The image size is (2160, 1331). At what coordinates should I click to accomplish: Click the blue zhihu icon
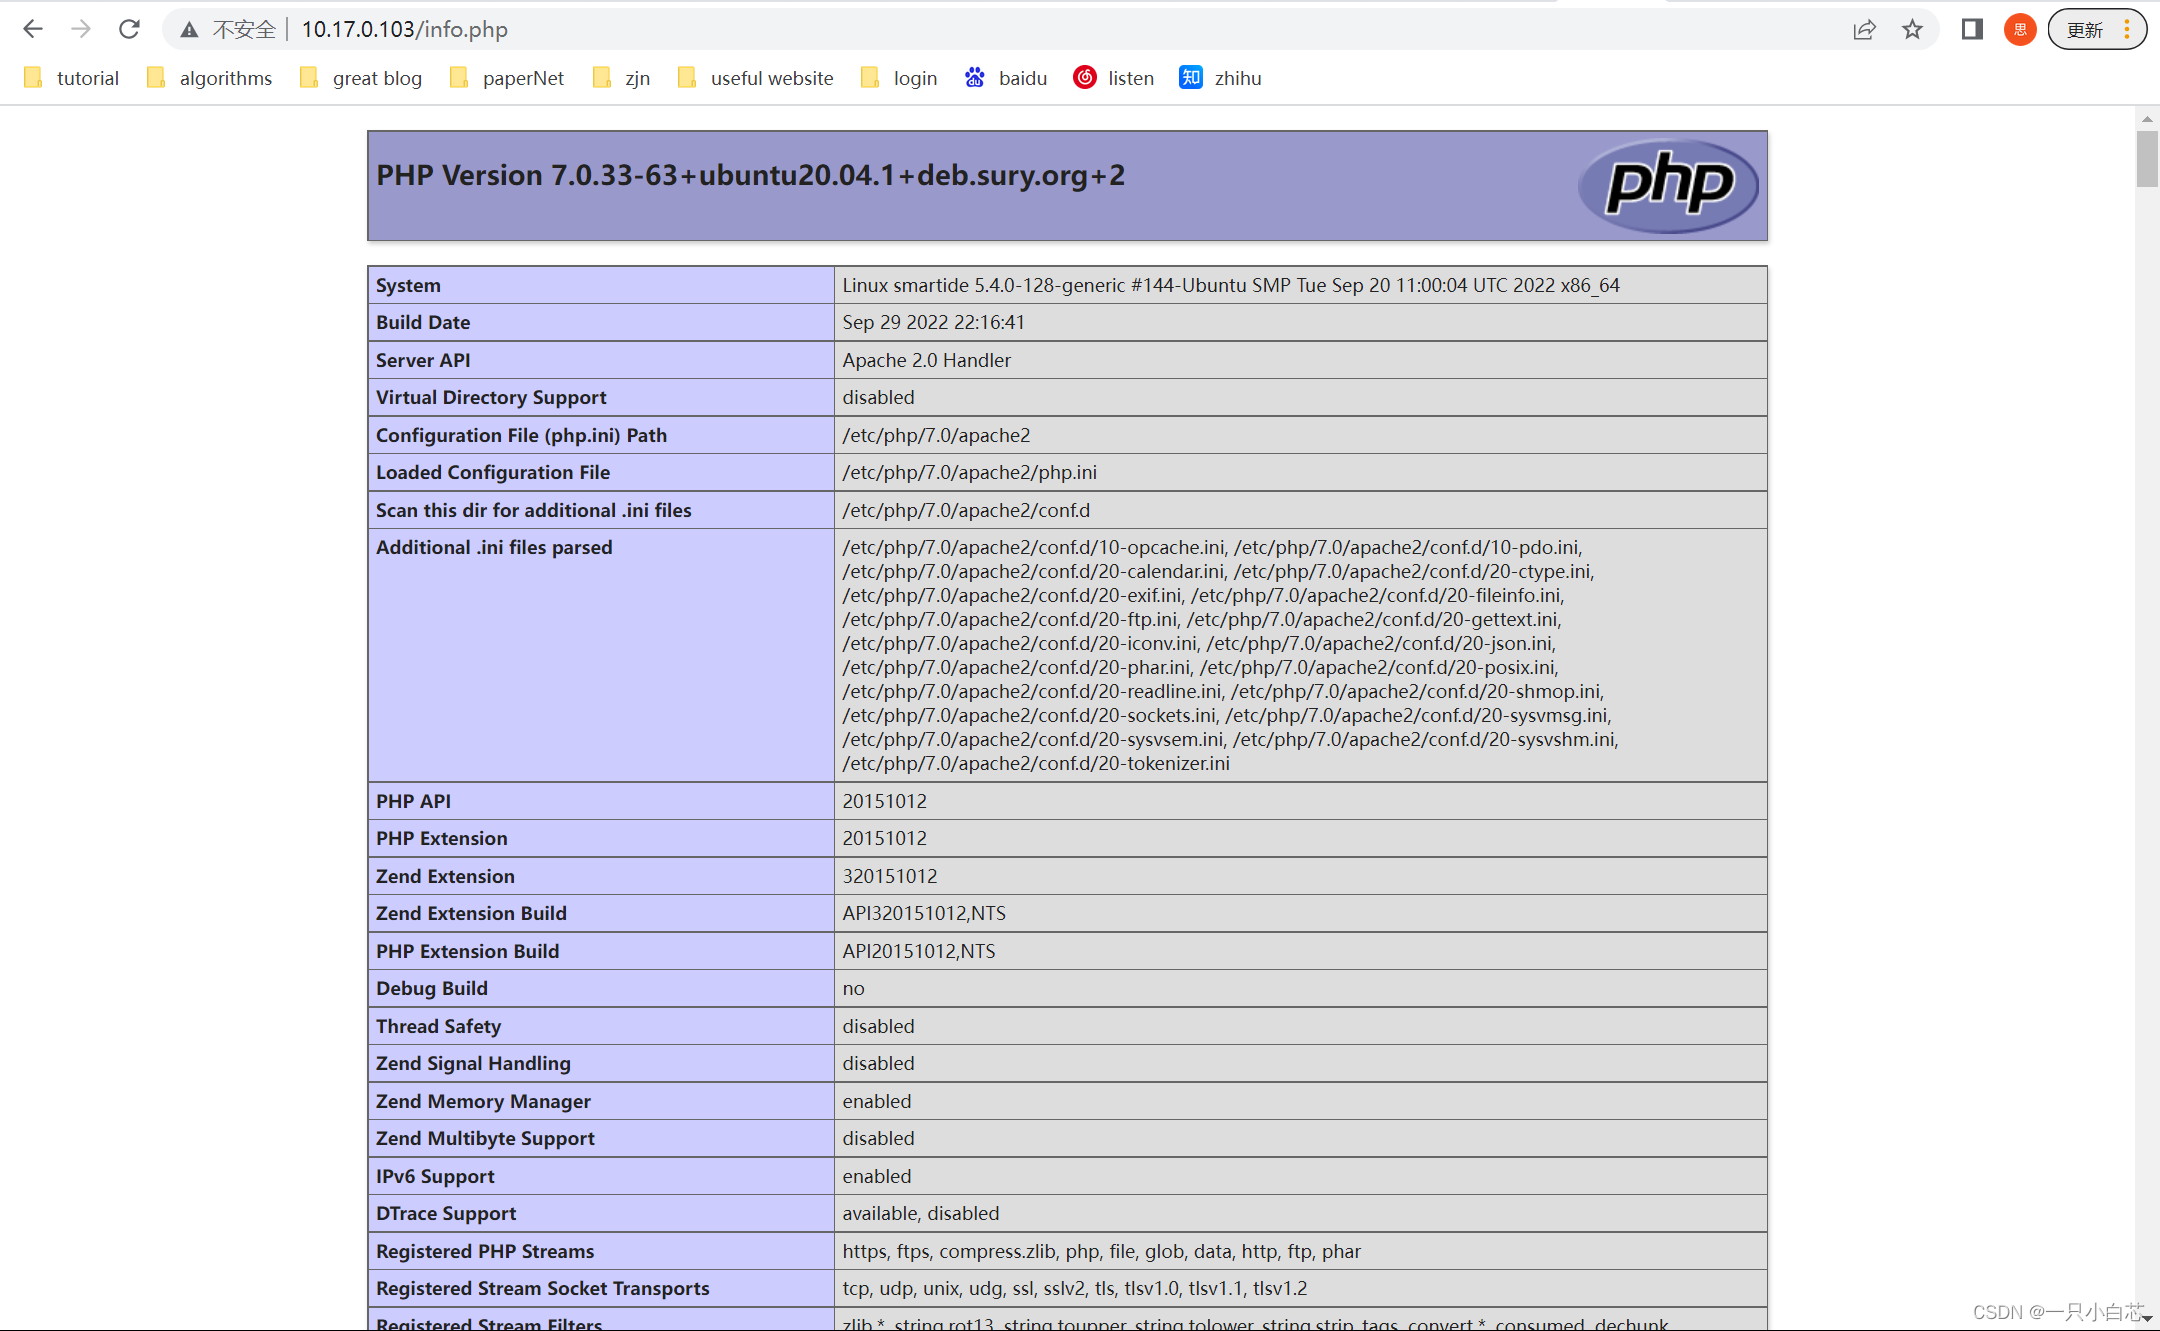[1190, 77]
